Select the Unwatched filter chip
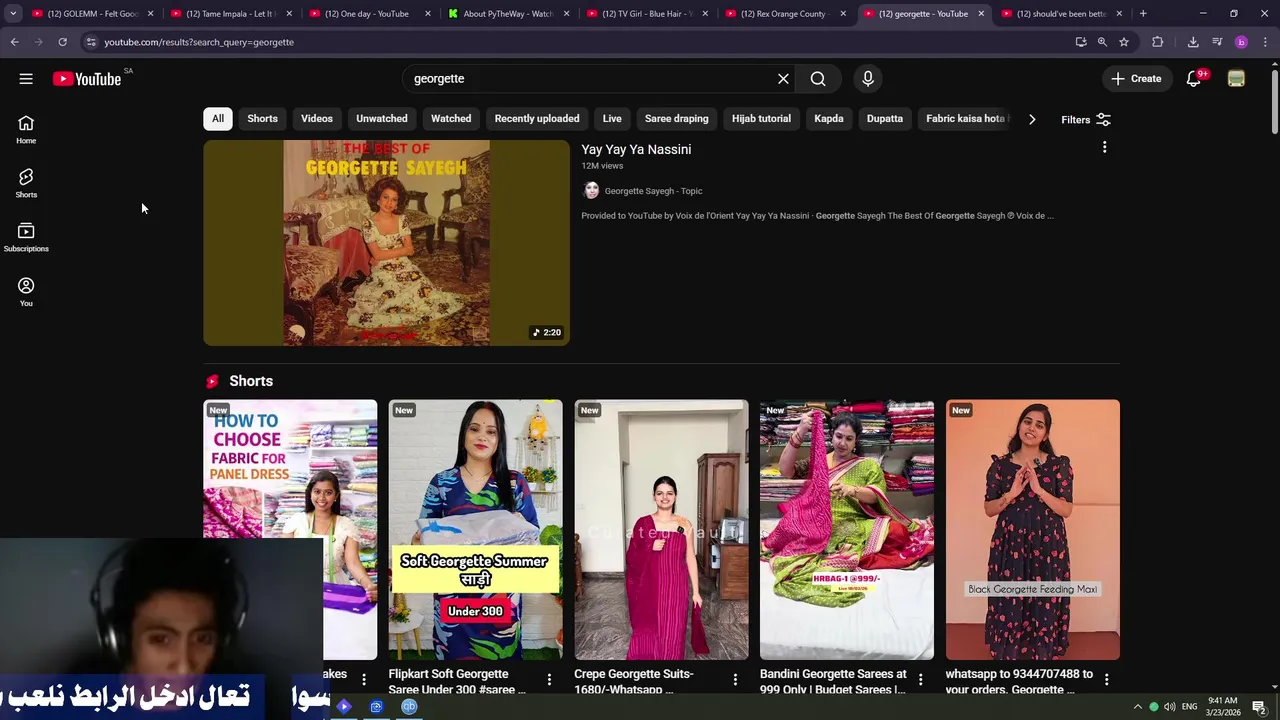The image size is (1280, 720). point(382,118)
